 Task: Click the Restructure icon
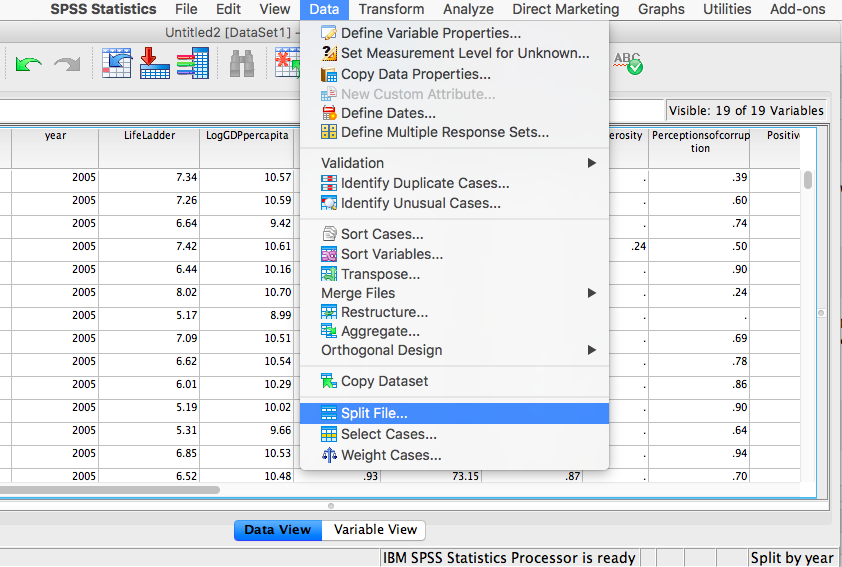click(x=329, y=312)
